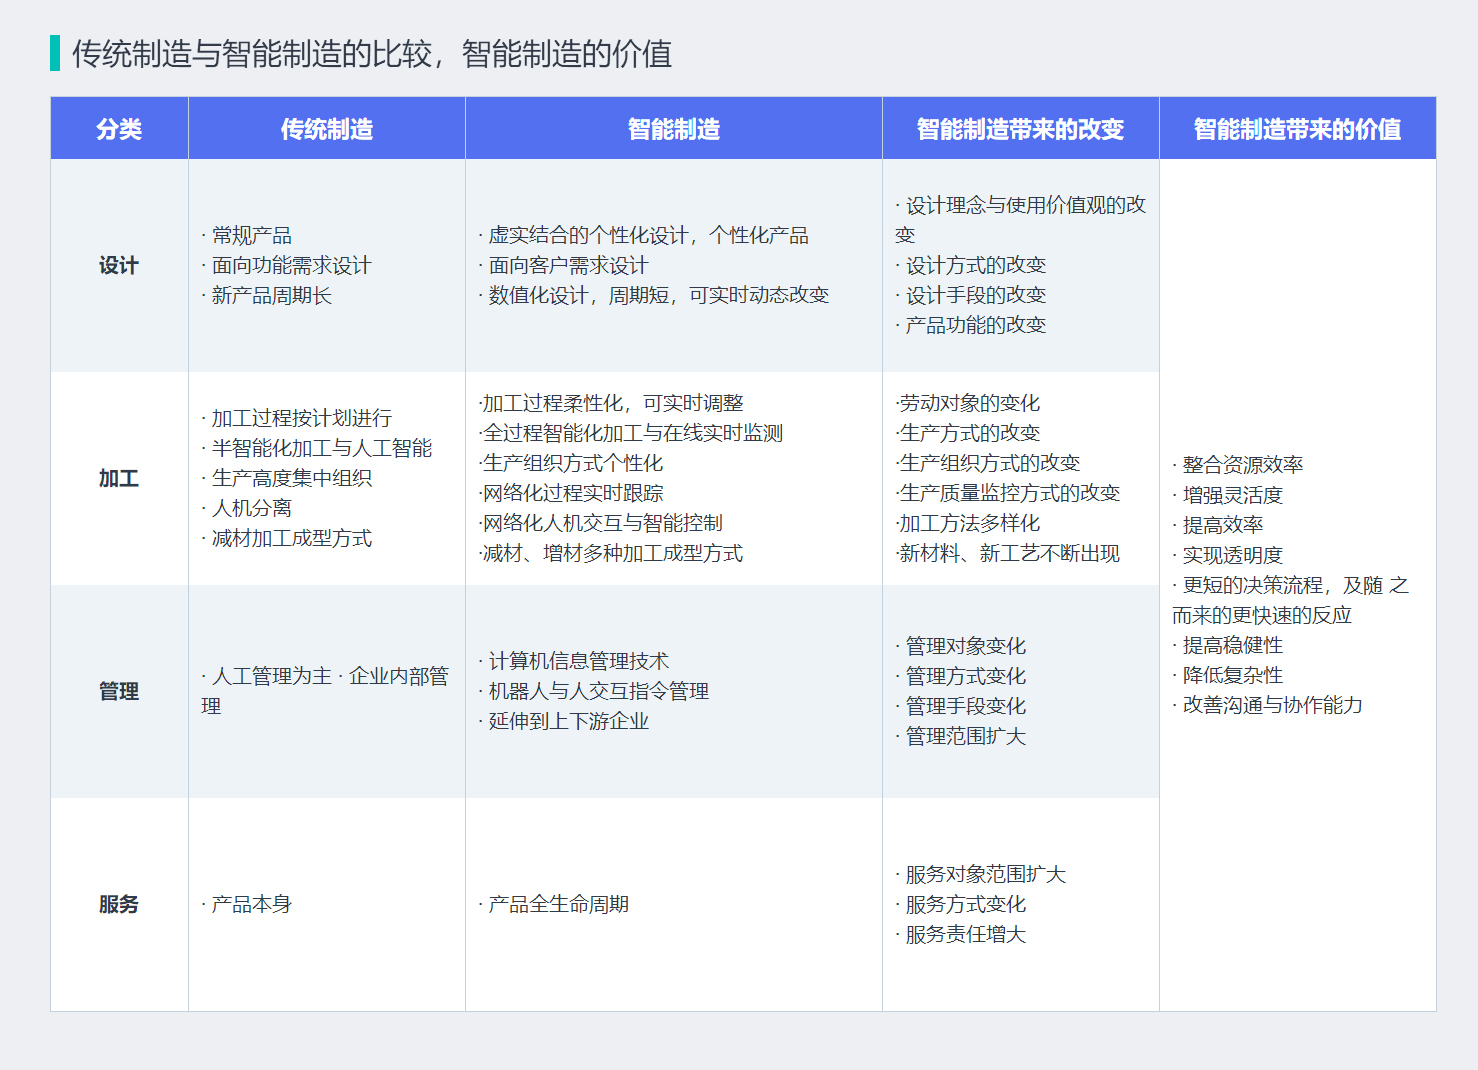
Task: Select the 智能制造 column header
Action: tap(674, 129)
